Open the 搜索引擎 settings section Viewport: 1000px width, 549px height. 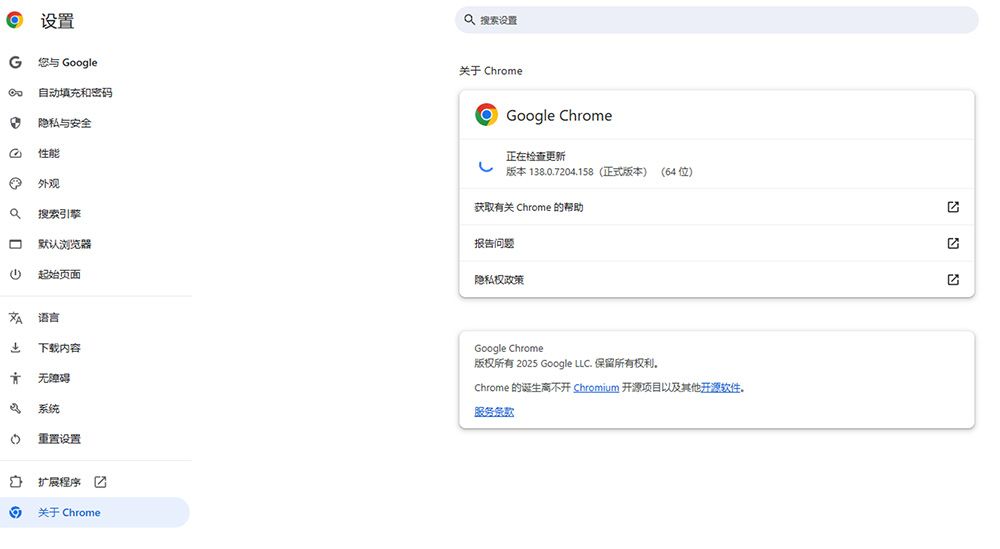[59, 214]
